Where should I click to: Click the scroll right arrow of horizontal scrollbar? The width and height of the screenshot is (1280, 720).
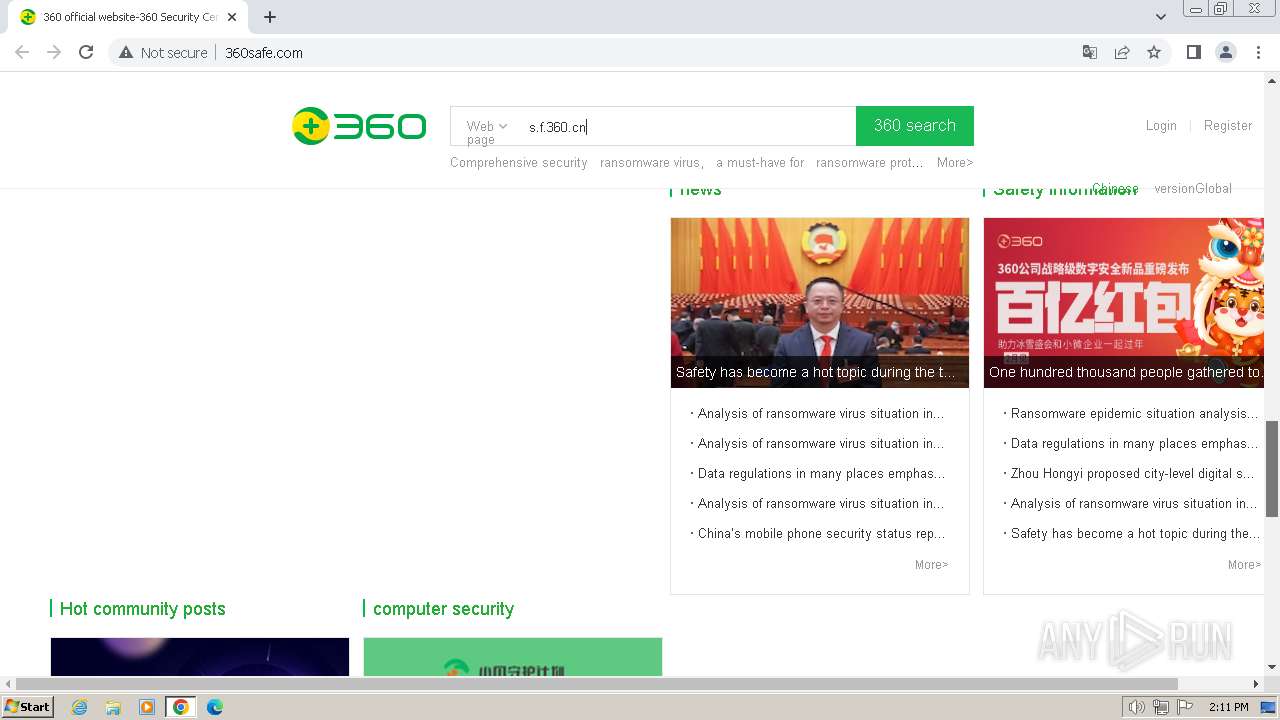tap(1256, 684)
